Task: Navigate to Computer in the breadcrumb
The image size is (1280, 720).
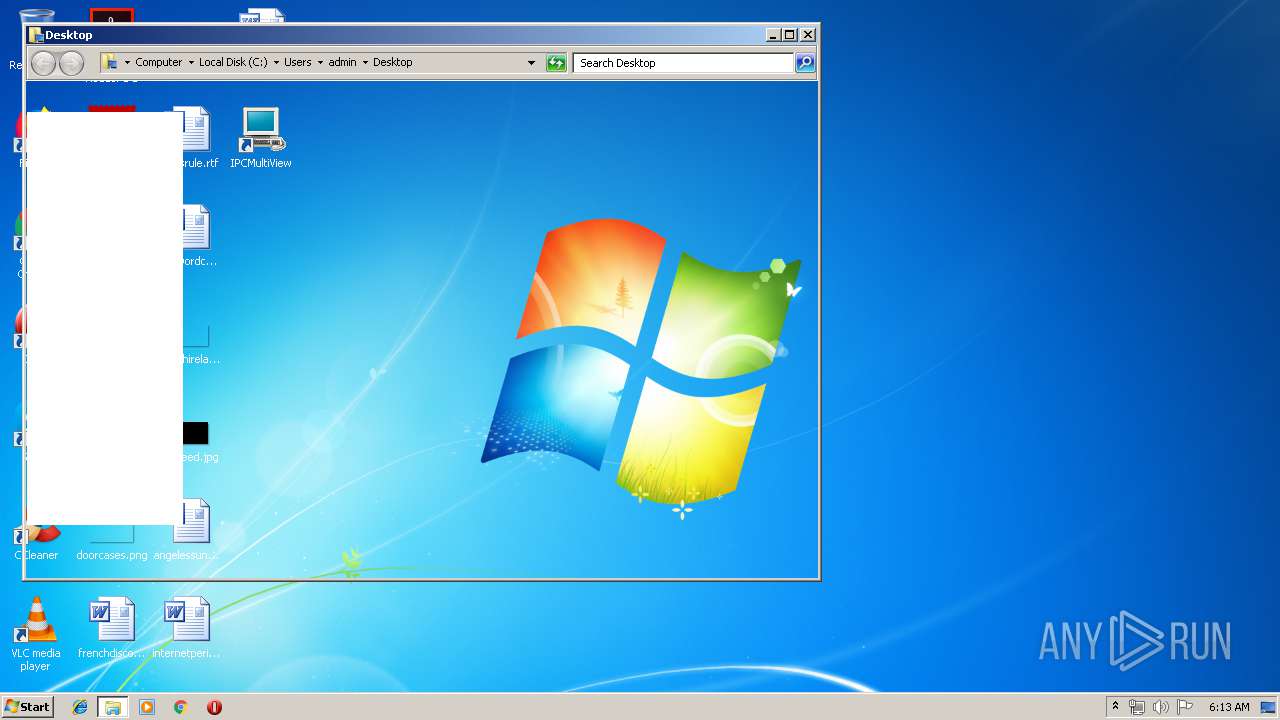Action: [x=159, y=62]
